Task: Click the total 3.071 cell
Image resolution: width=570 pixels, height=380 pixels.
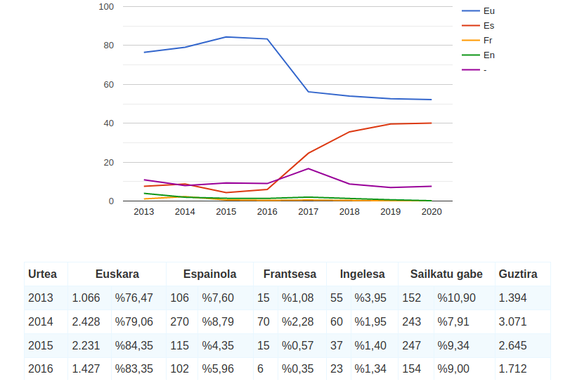Action: point(522,321)
